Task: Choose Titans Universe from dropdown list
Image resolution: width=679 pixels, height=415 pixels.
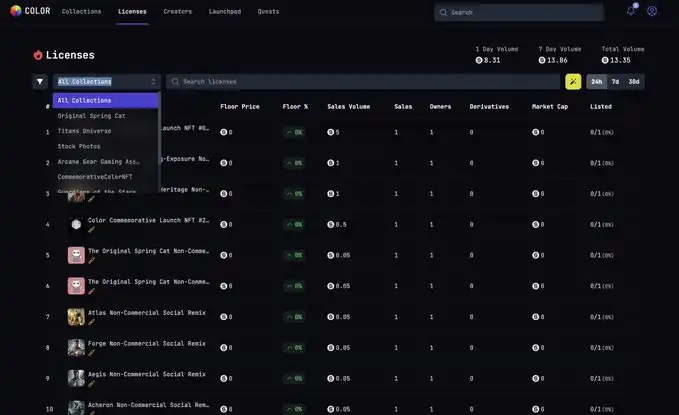Action: (x=85, y=131)
